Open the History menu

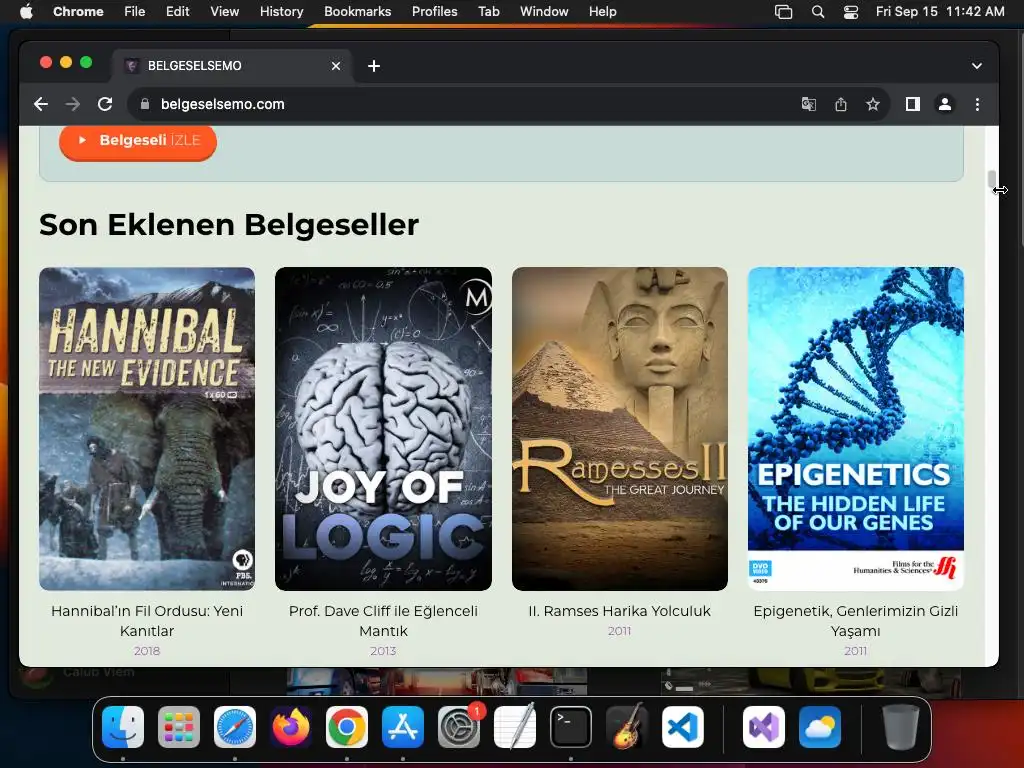pos(281,12)
